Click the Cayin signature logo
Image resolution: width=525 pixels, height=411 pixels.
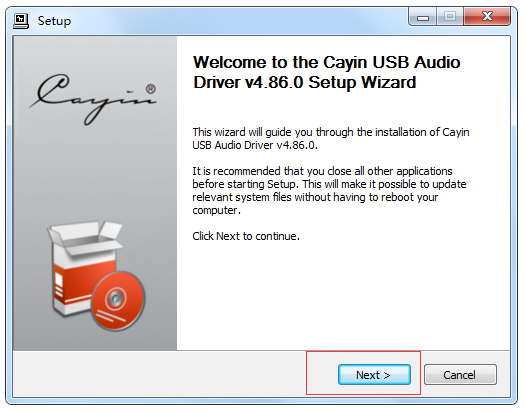click(94, 99)
